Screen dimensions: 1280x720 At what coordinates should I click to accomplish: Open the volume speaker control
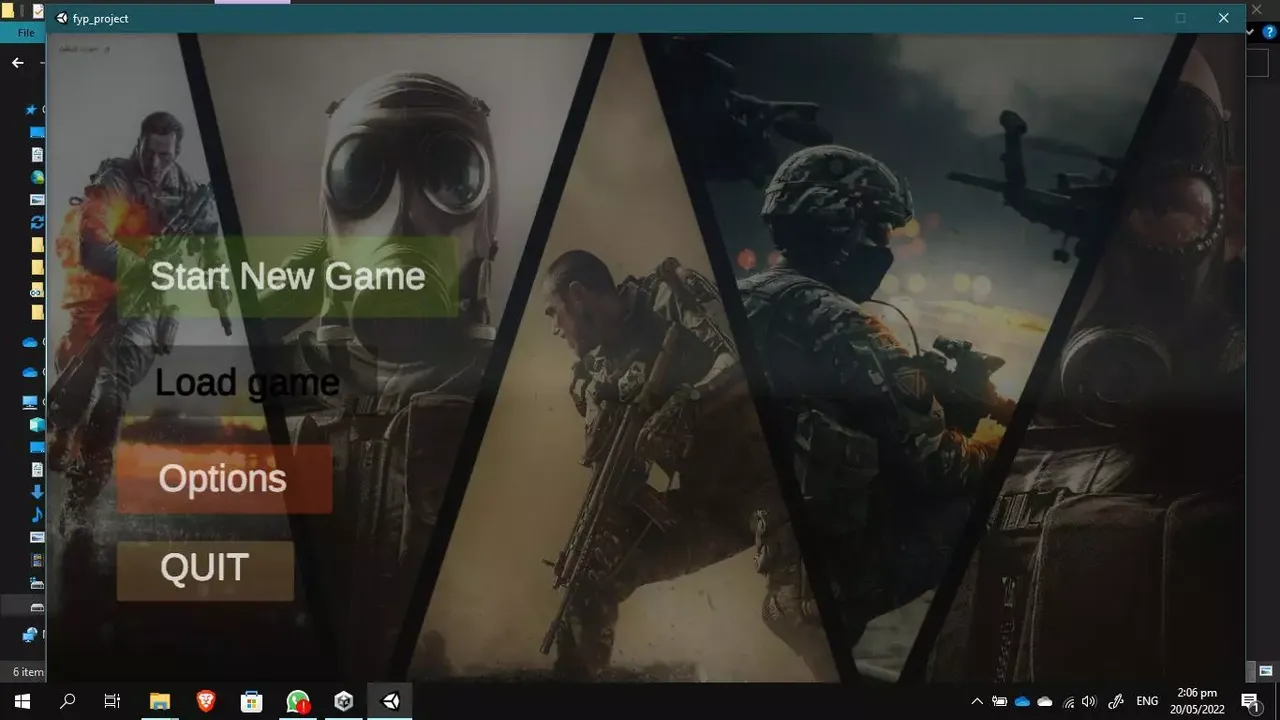pos(1089,701)
